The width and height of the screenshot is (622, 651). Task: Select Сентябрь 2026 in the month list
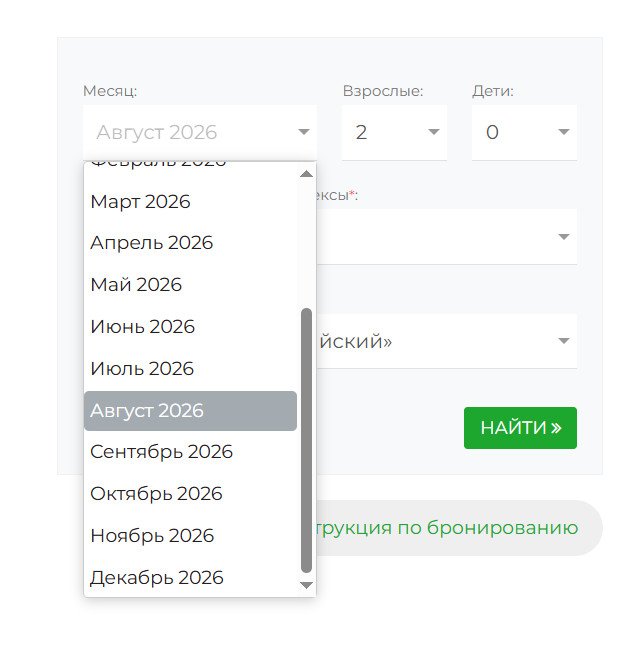(x=161, y=452)
